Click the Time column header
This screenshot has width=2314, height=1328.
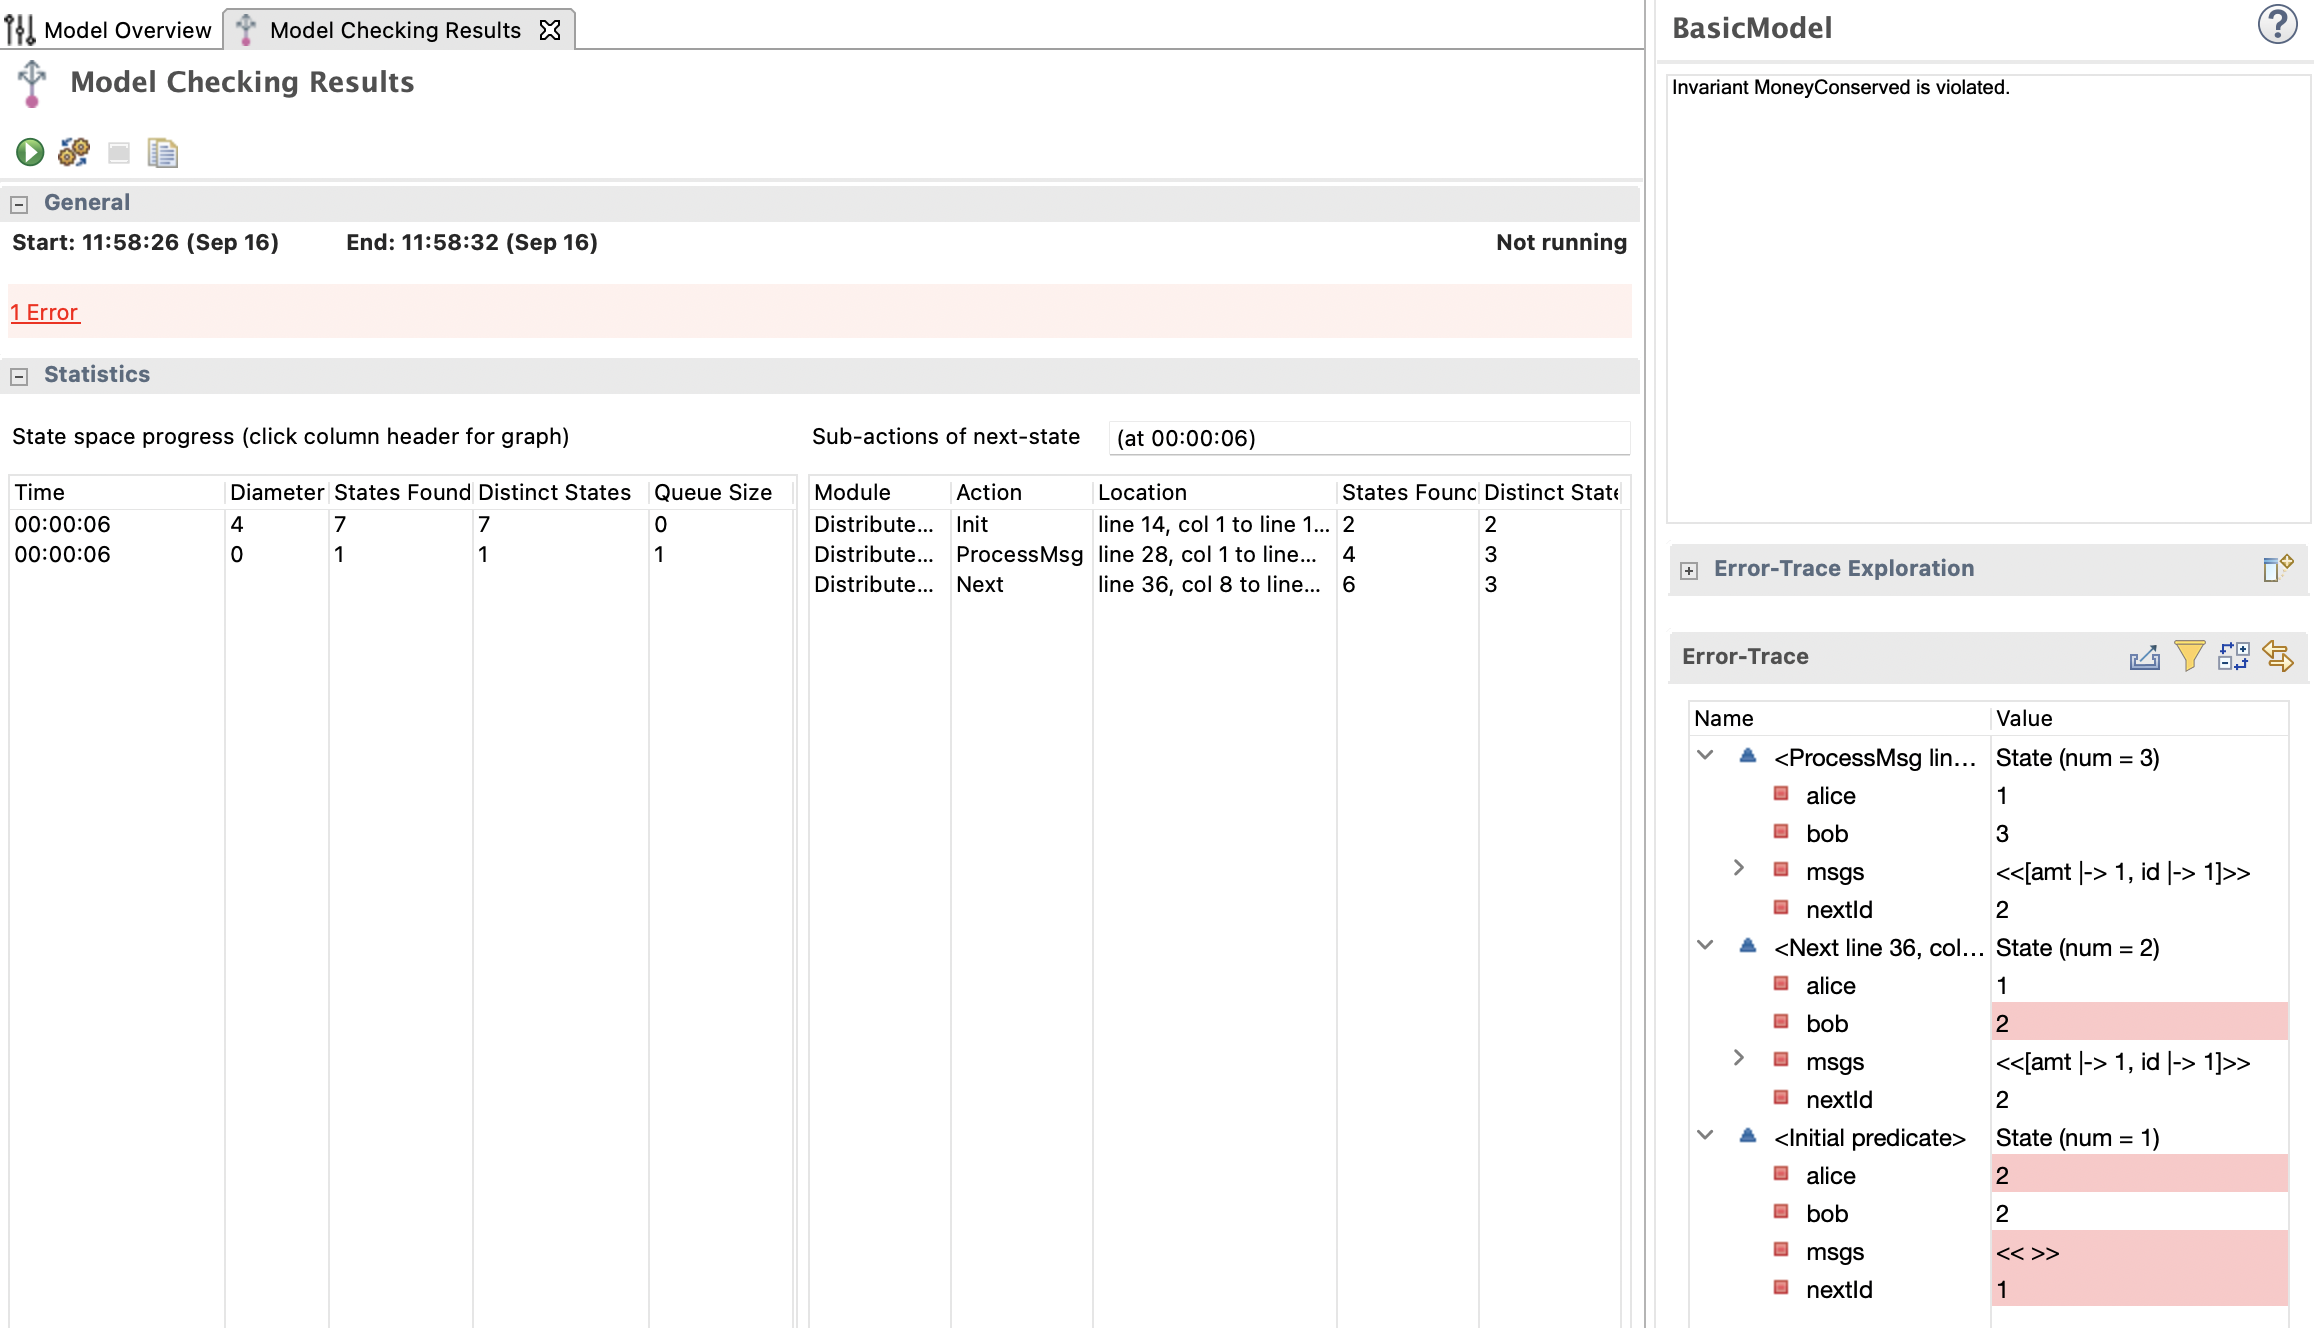tap(118, 492)
